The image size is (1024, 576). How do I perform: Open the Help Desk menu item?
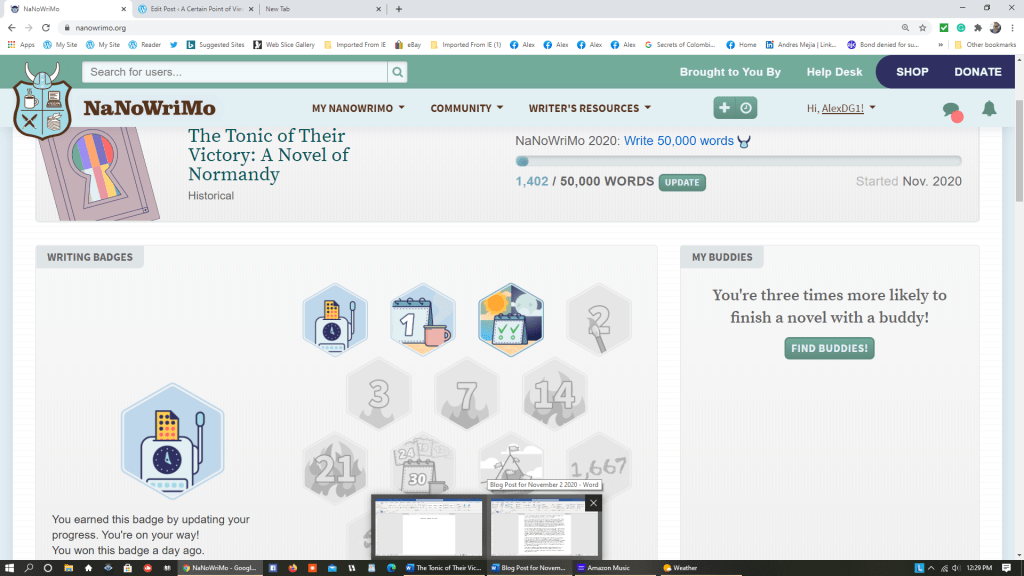834,72
